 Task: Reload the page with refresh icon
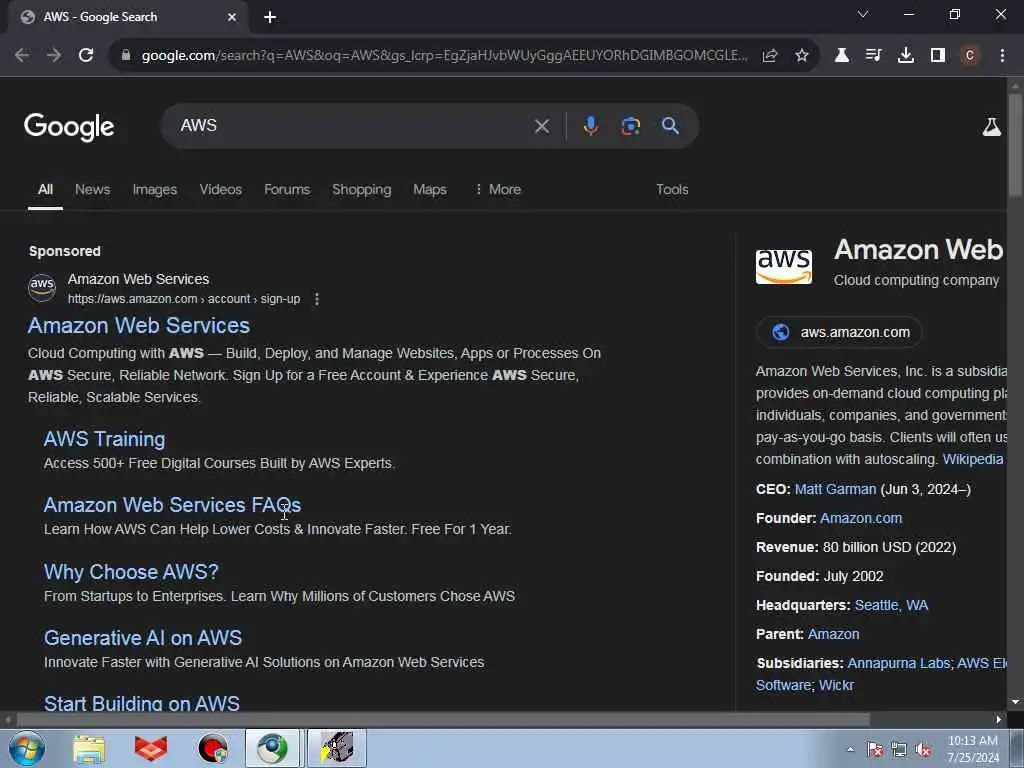coord(86,56)
